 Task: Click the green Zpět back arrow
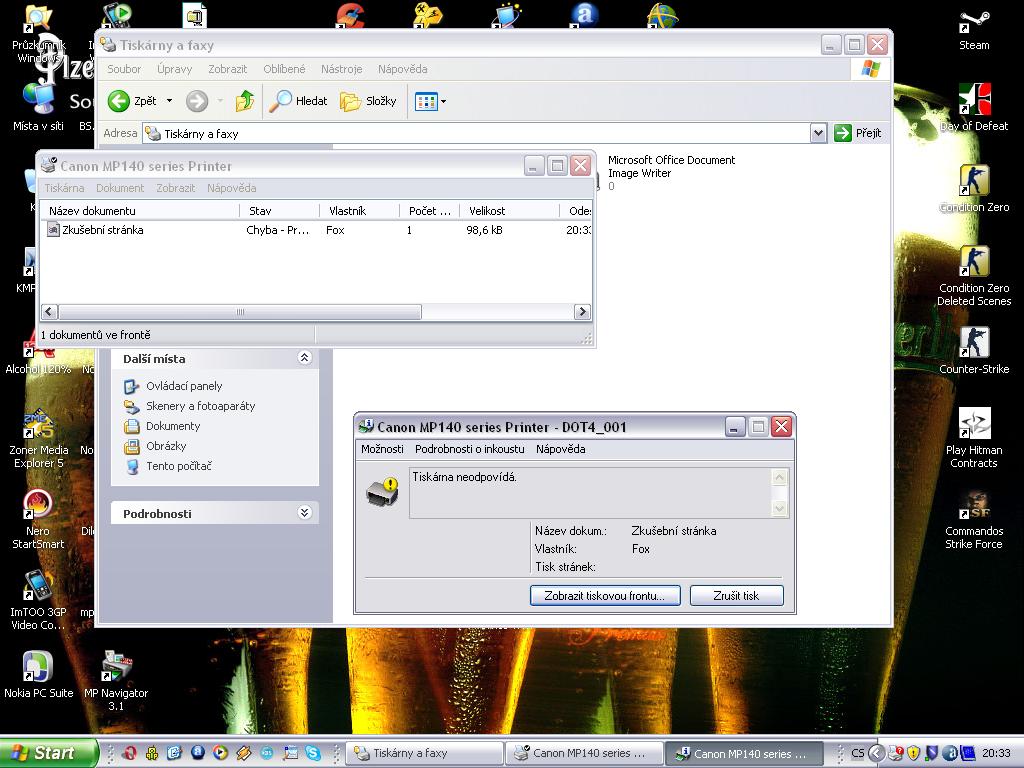click(x=119, y=101)
